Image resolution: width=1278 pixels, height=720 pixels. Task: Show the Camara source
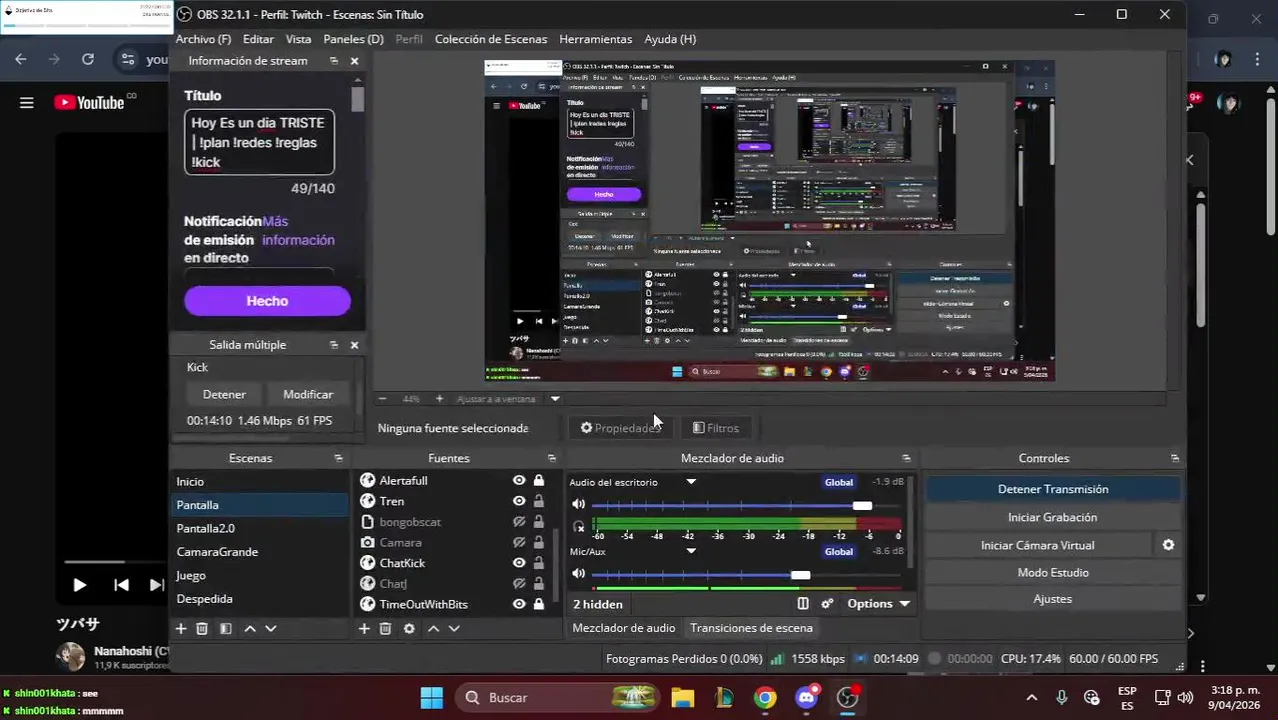coord(519,542)
